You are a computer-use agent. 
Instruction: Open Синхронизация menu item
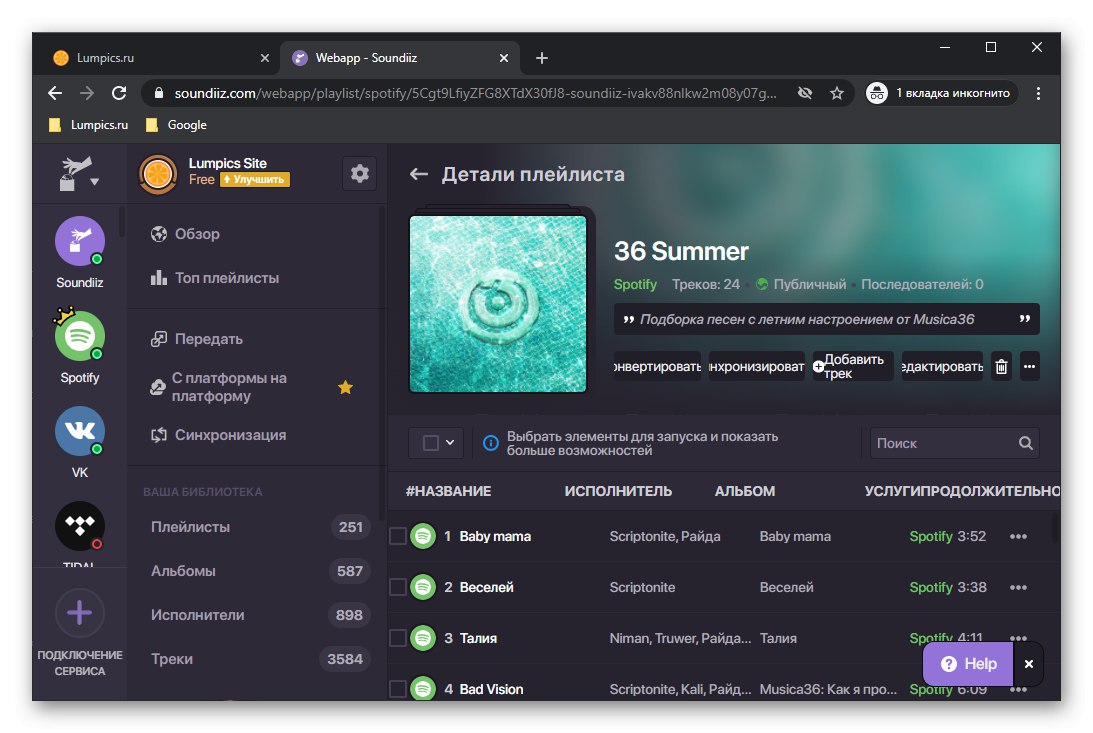click(x=218, y=435)
